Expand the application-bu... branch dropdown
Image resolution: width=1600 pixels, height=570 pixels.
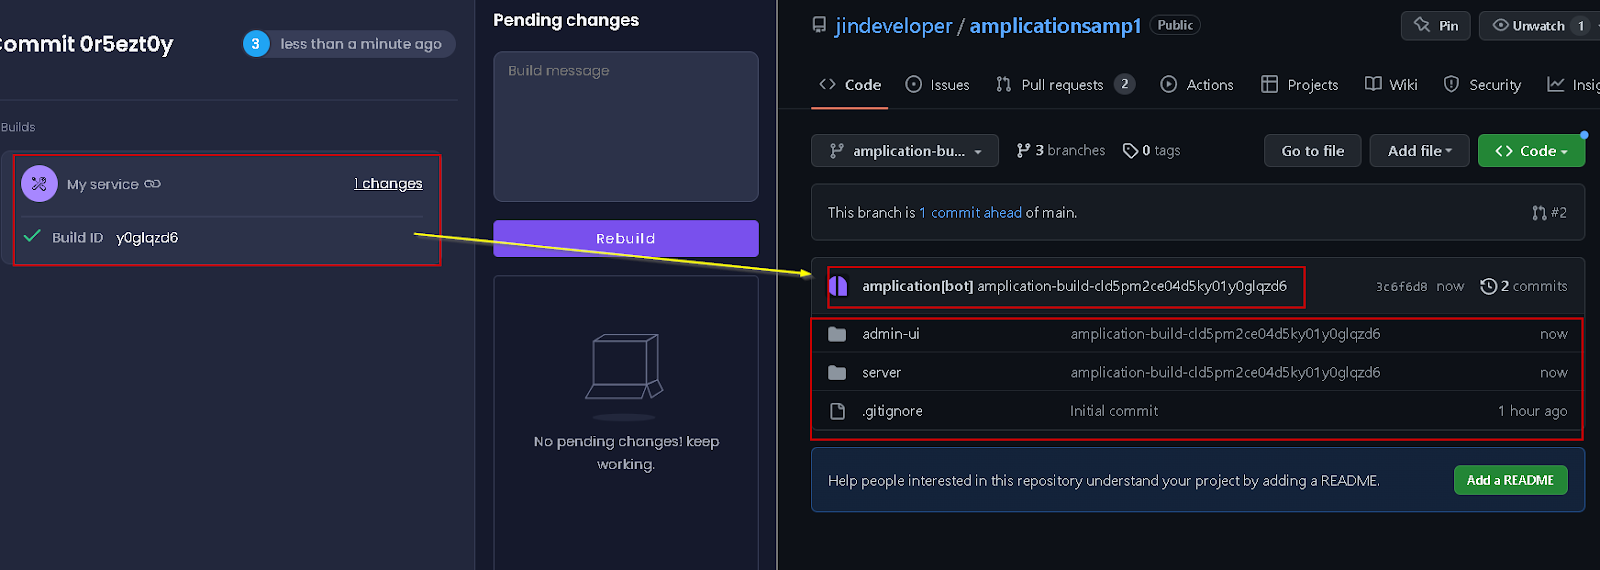tap(905, 151)
